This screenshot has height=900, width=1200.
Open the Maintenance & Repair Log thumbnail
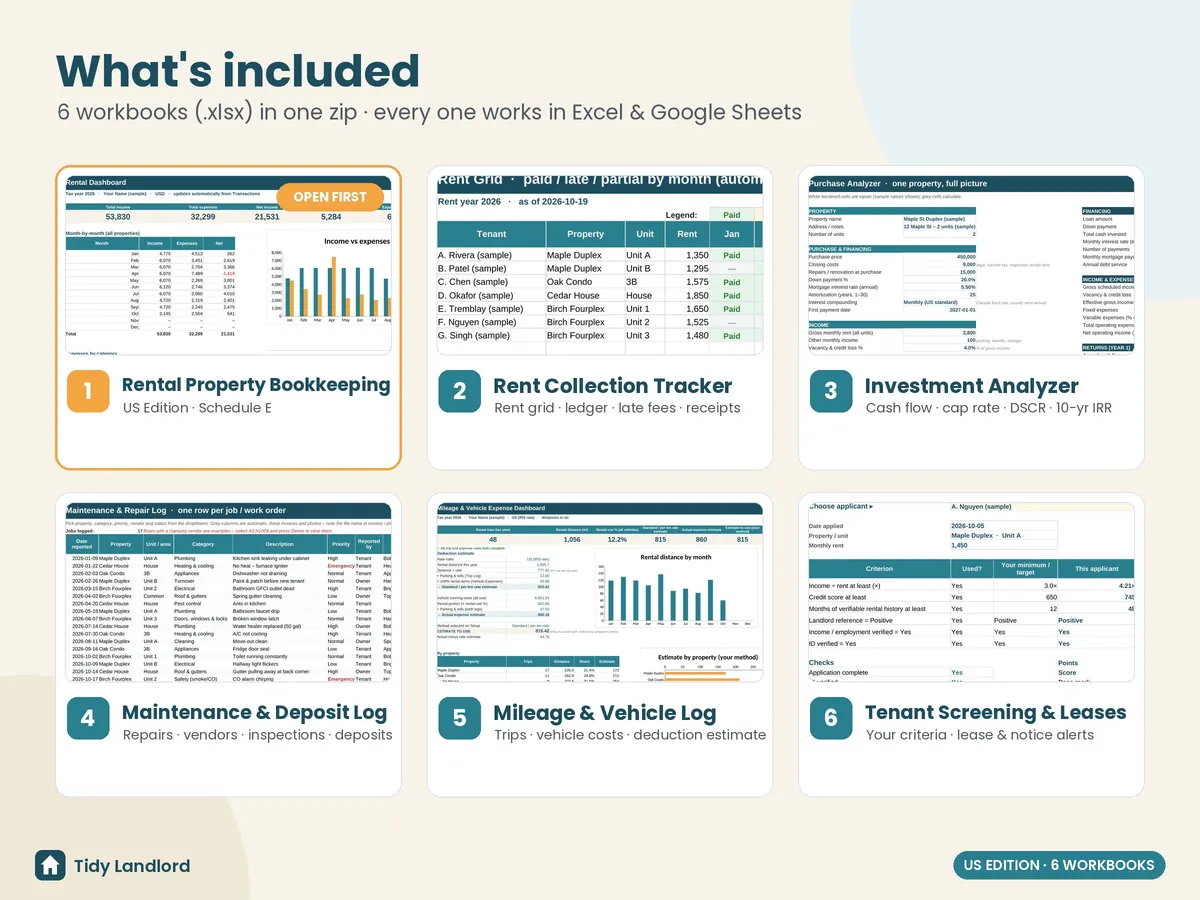tap(228, 592)
